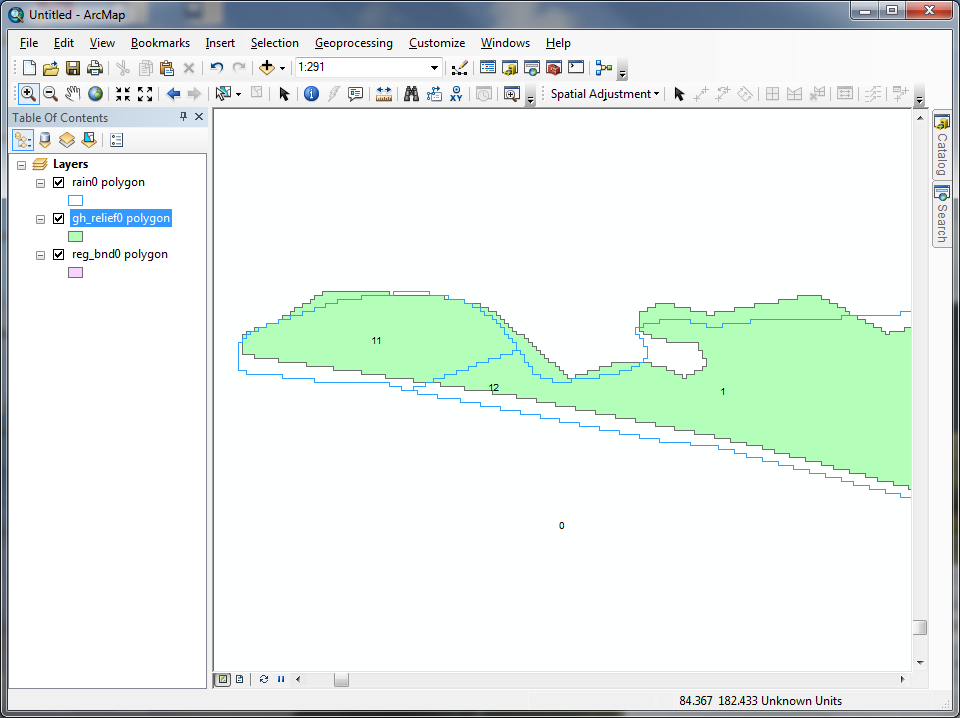Launch the ModelBuilder window

[x=603, y=68]
